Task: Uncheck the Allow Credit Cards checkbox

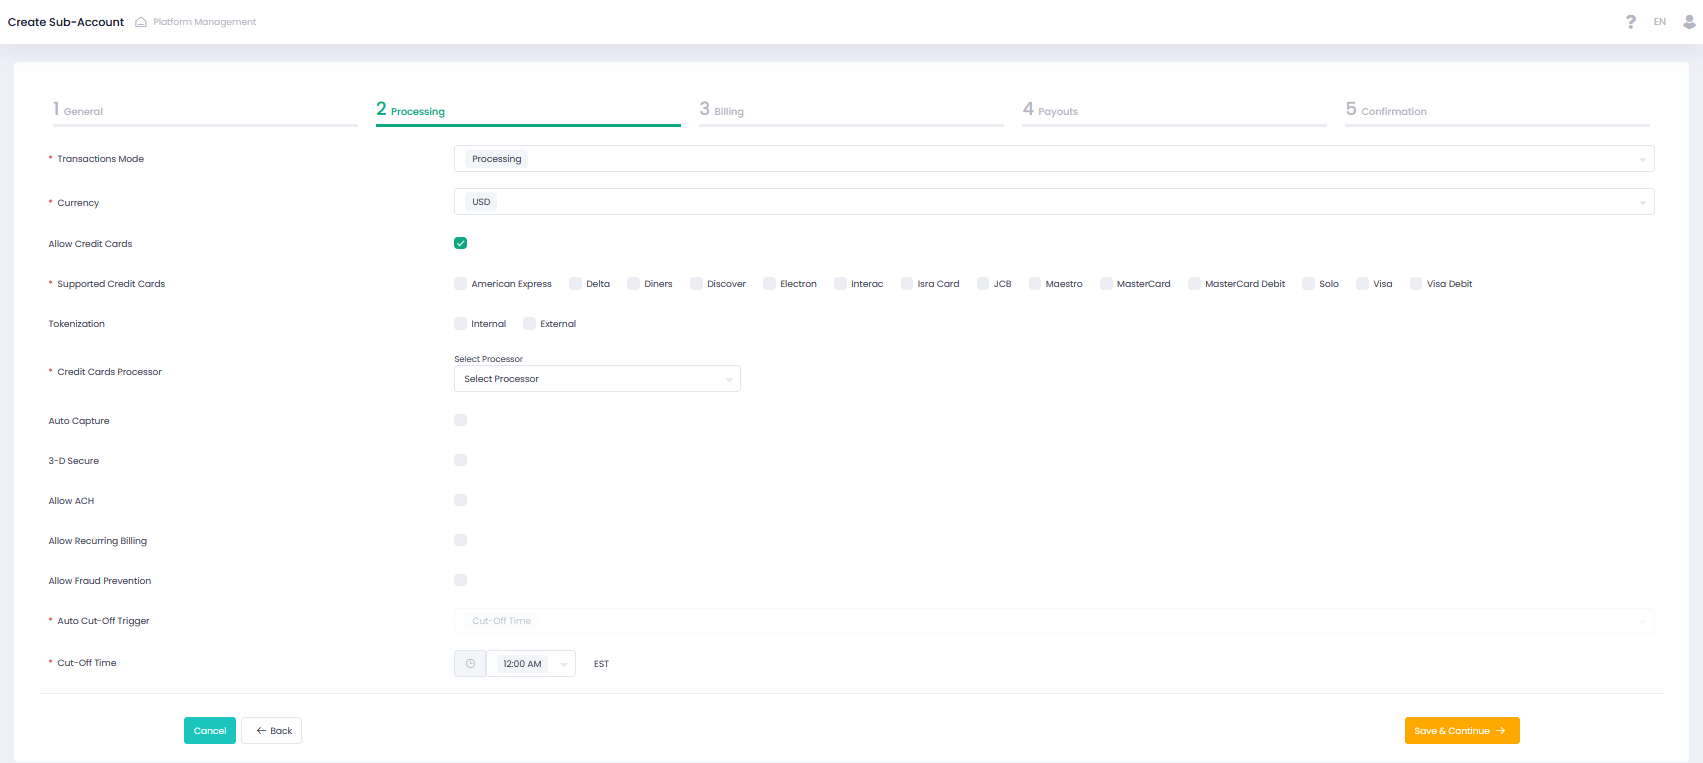Action: click(x=461, y=243)
